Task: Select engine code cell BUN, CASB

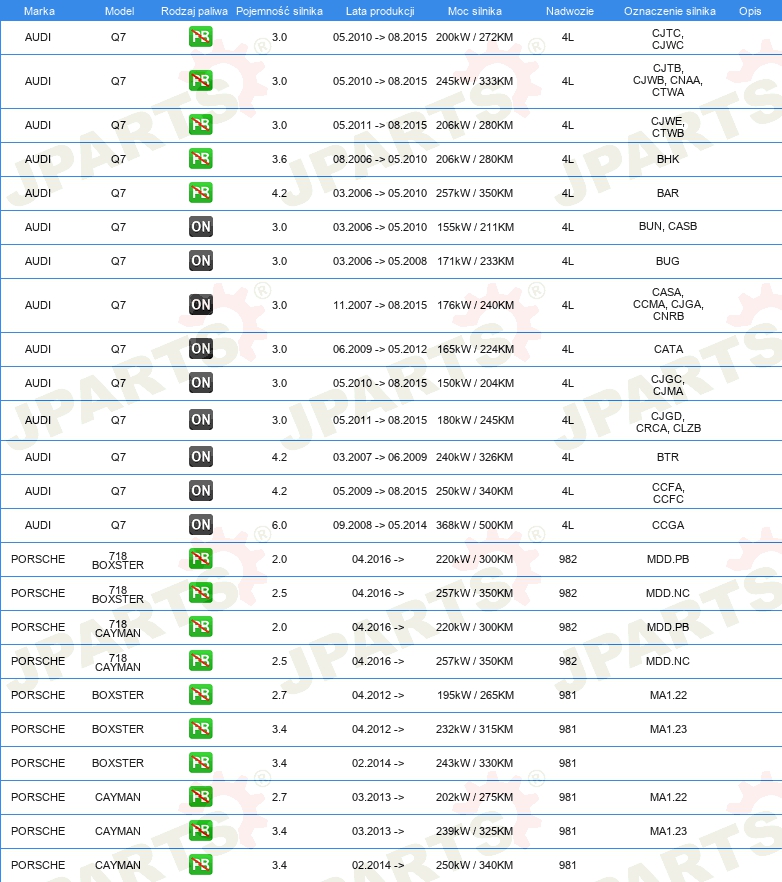Action: (x=668, y=226)
